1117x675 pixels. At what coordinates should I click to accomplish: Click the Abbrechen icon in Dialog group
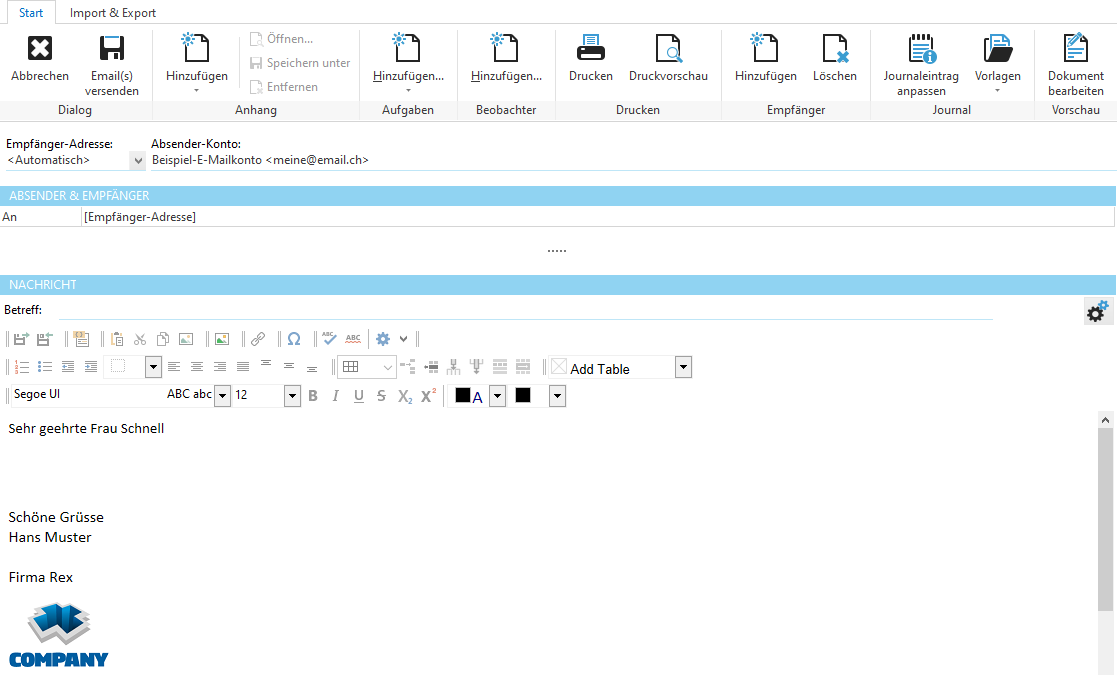coord(39,57)
